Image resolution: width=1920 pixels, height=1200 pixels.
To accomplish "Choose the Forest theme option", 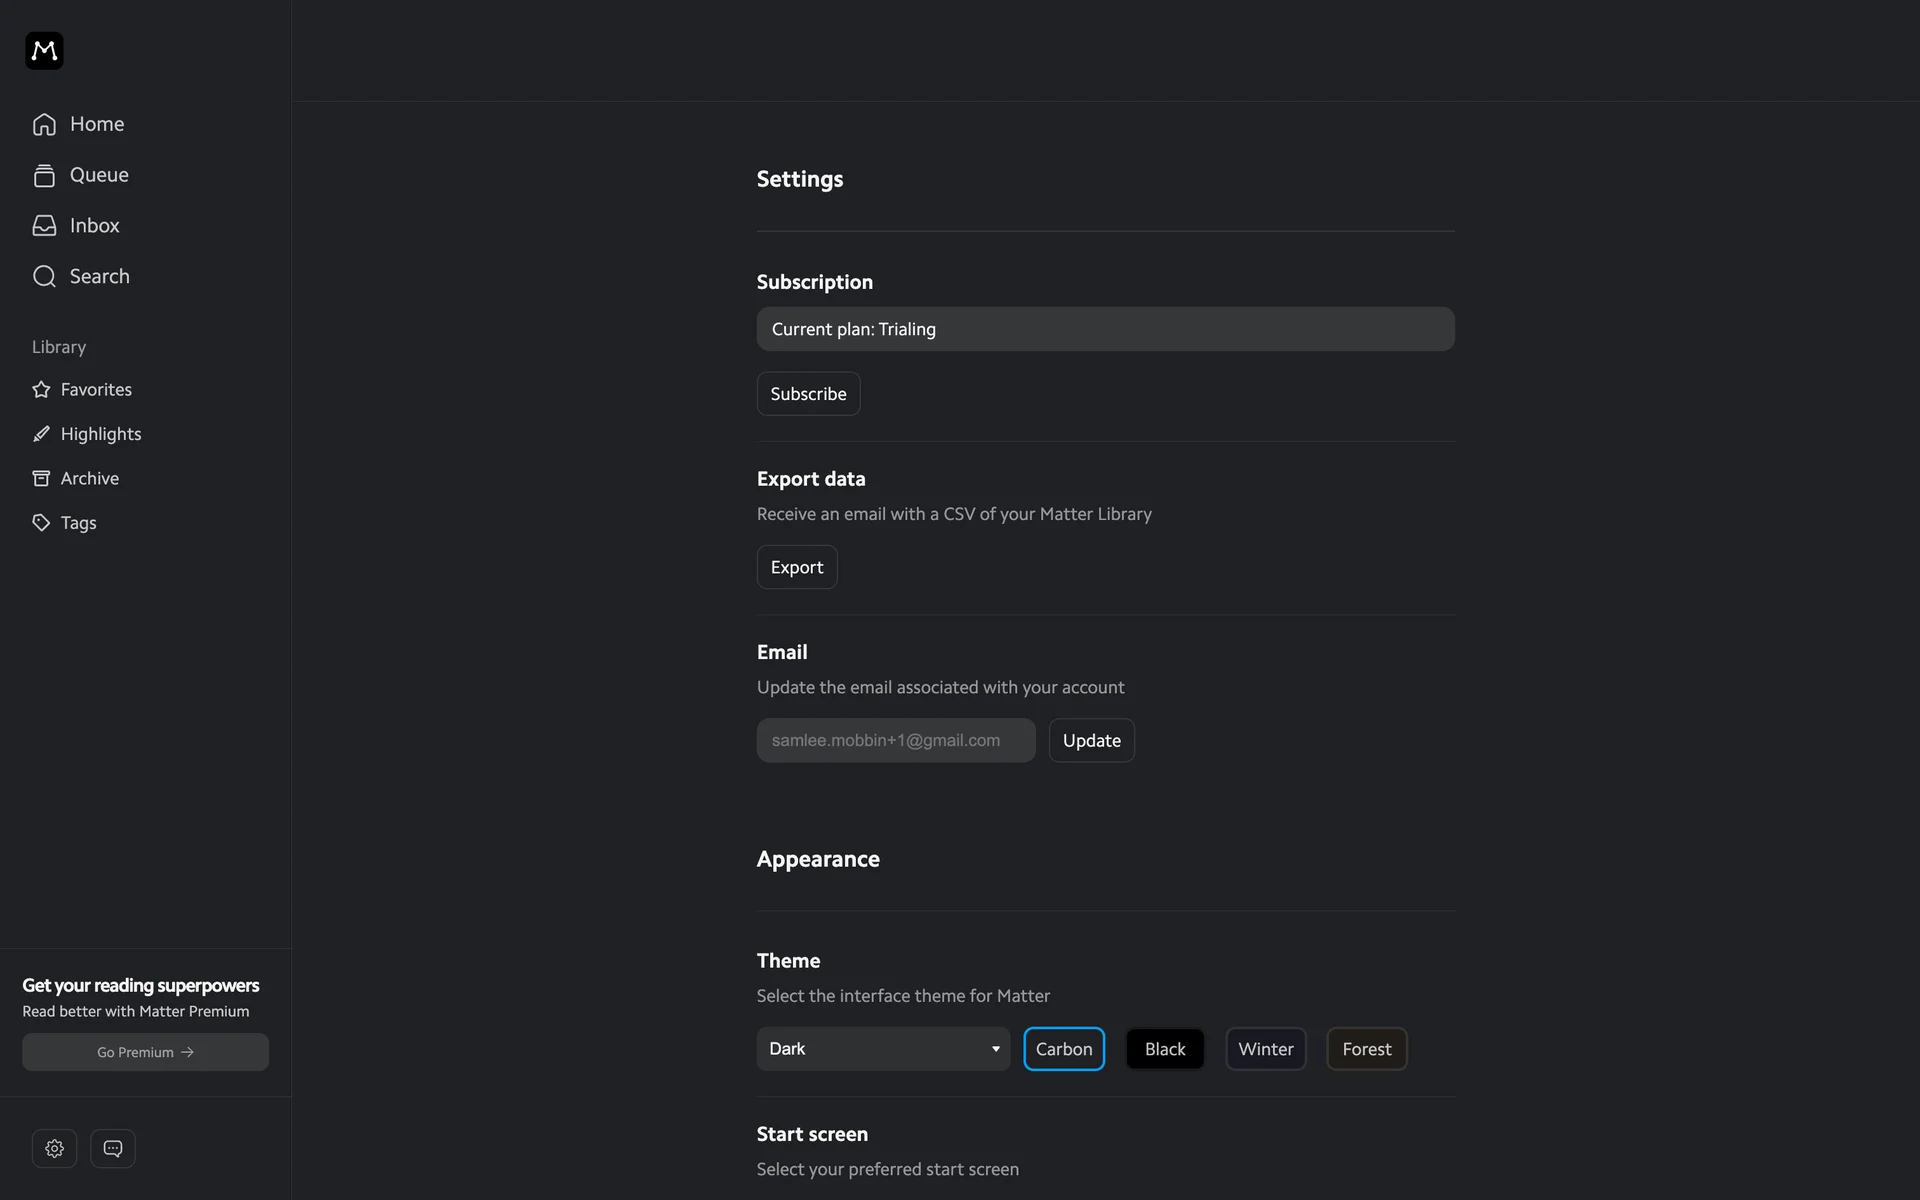I will (1366, 1049).
